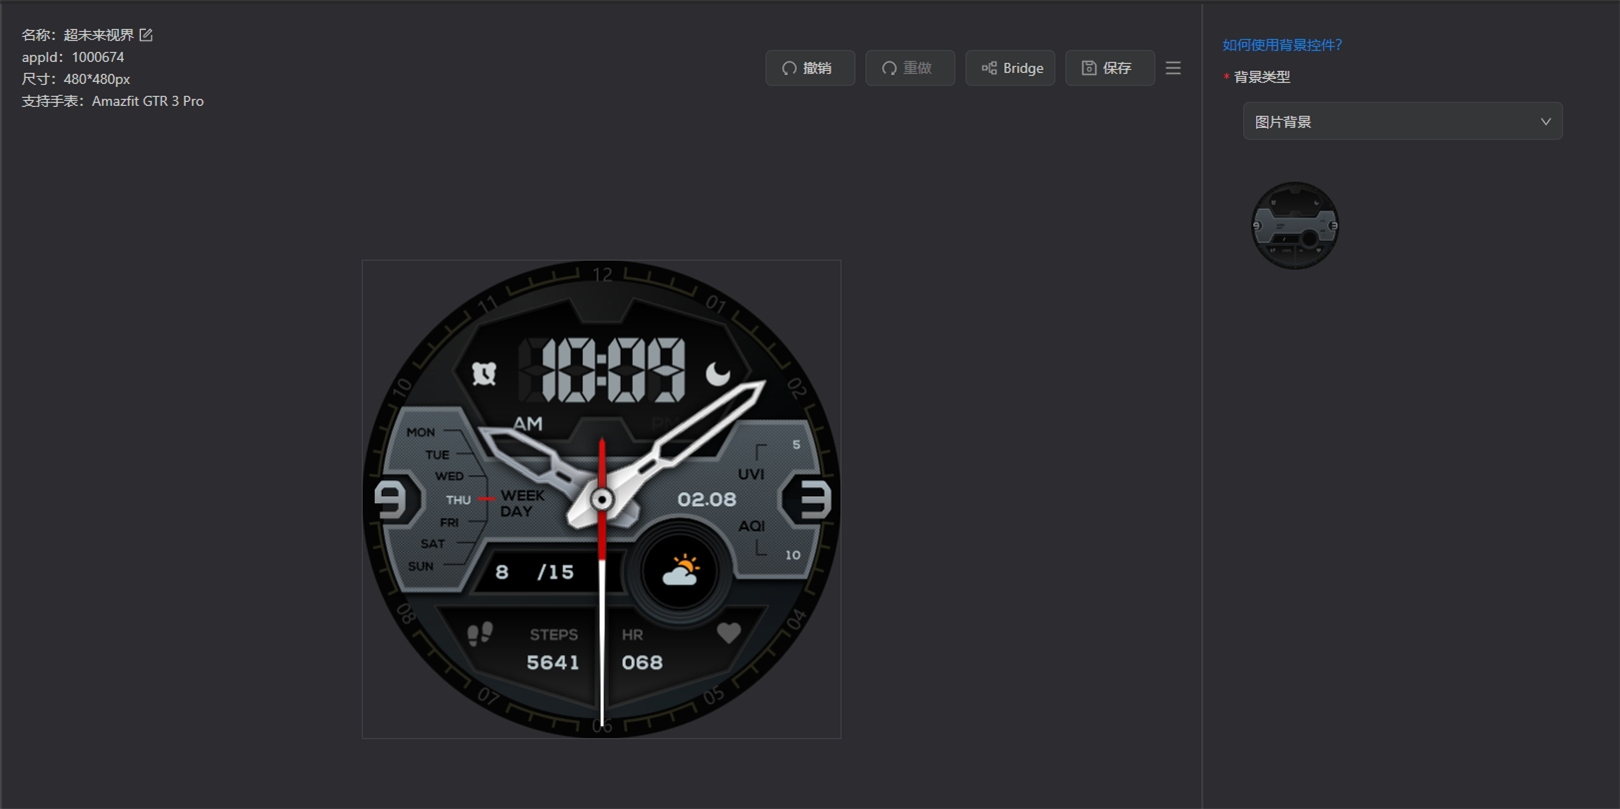Click the 撤销 (undo) button
Viewport: 1620px width, 809px height.
[x=809, y=68]
